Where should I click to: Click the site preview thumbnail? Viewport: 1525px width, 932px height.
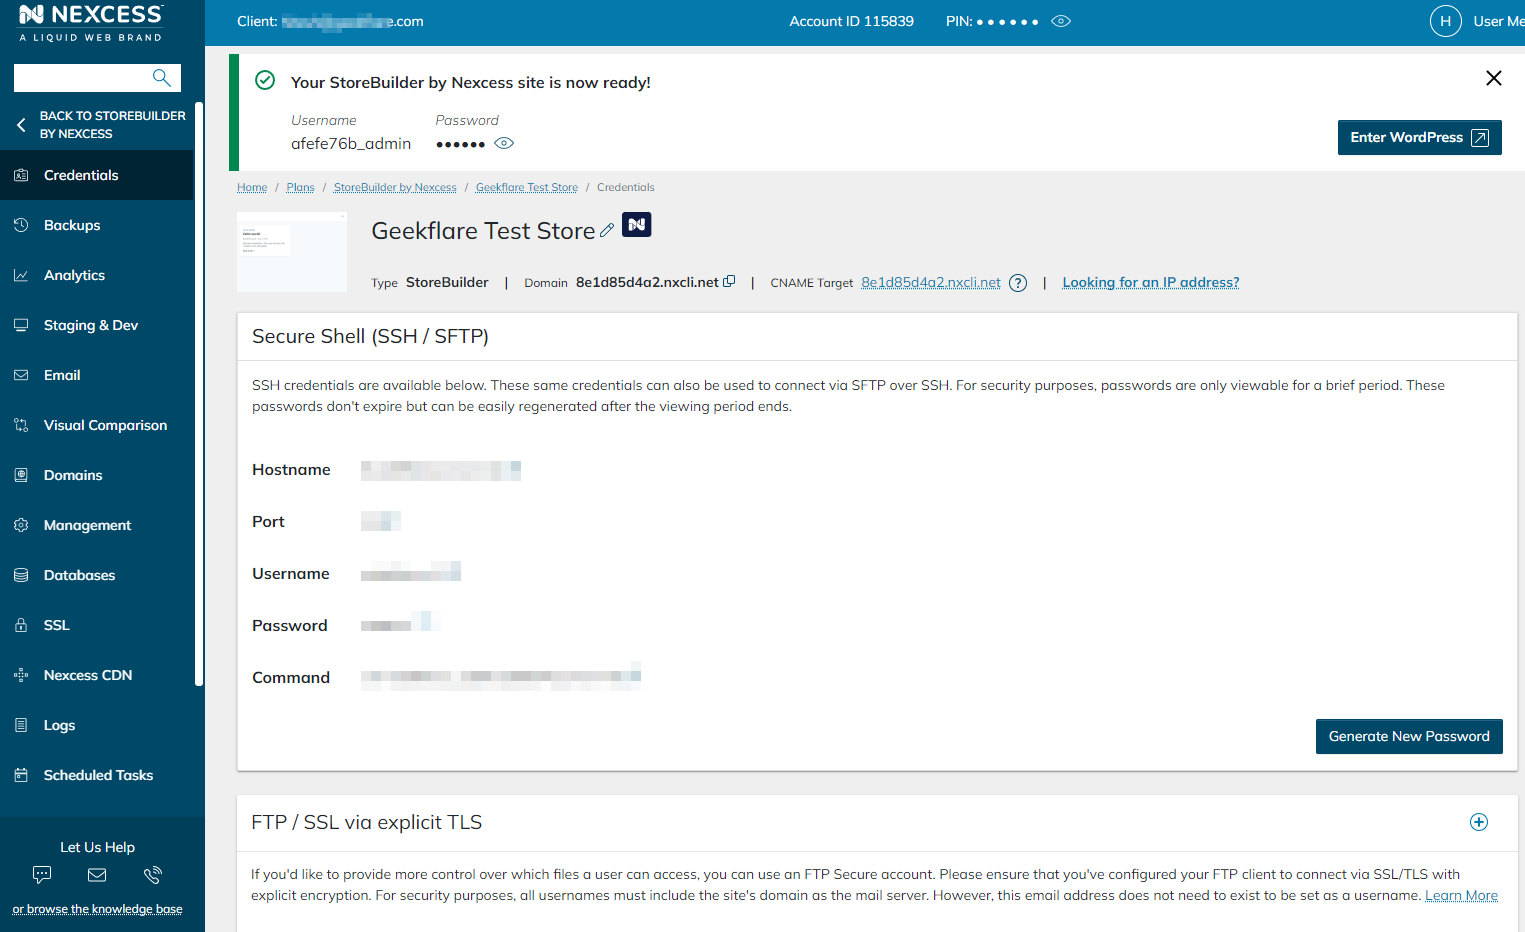tap(292, 252)
